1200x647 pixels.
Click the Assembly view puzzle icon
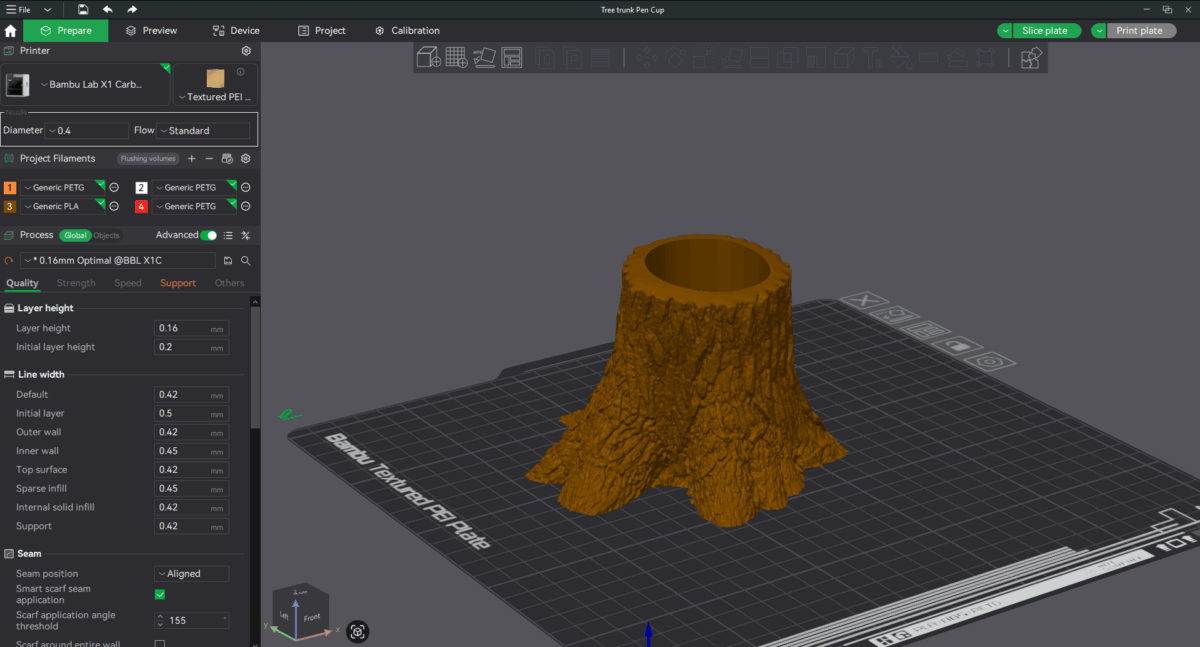[x=1031, y=58]
